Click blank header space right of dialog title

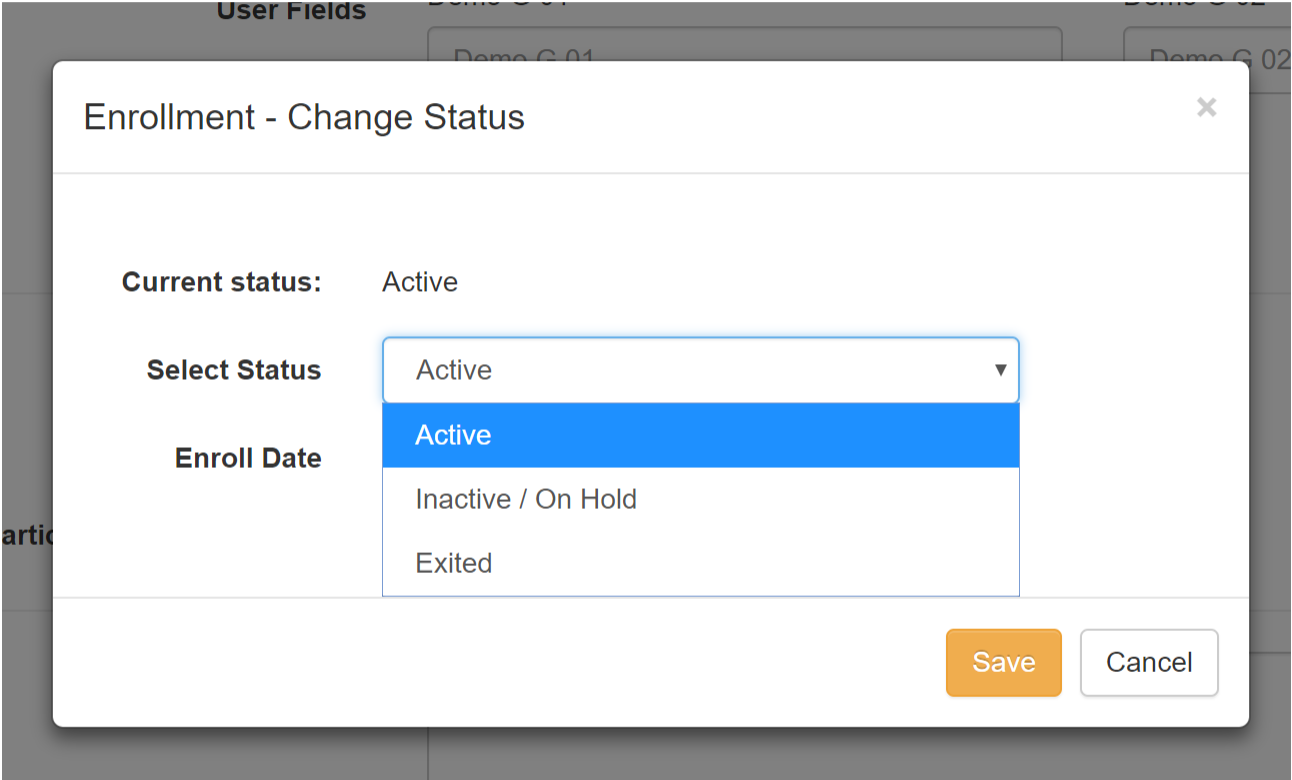(850, 117)
